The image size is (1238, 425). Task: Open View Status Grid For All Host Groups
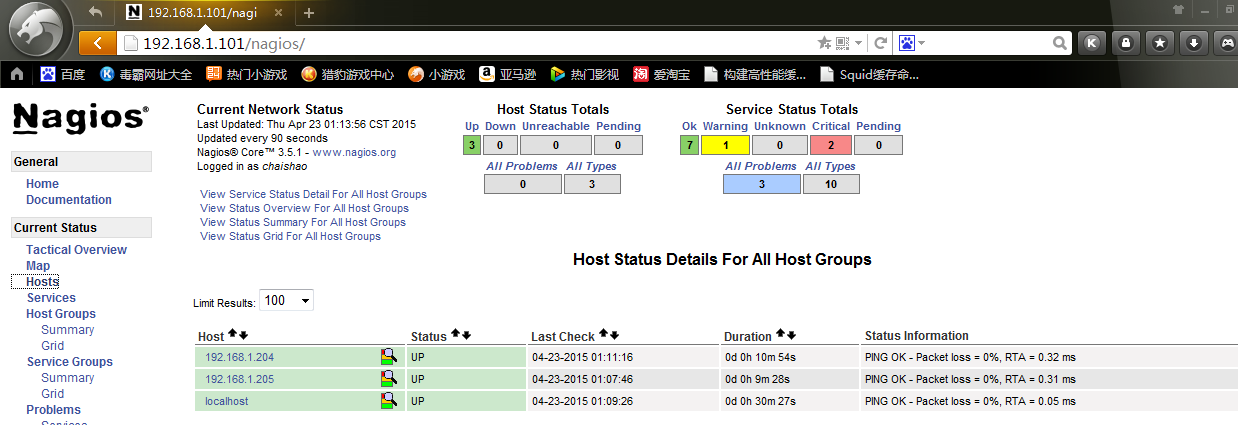290,236
